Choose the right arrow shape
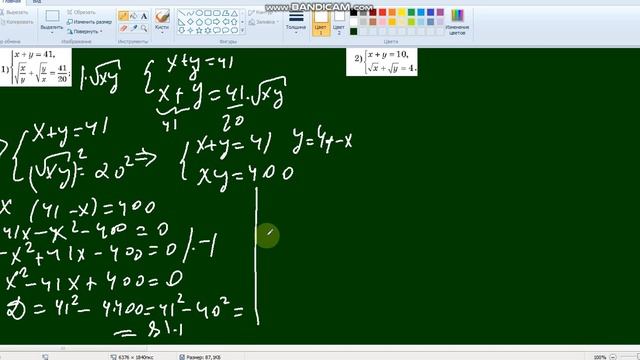This screenshot has height=360, width=640. coord(217,22)
